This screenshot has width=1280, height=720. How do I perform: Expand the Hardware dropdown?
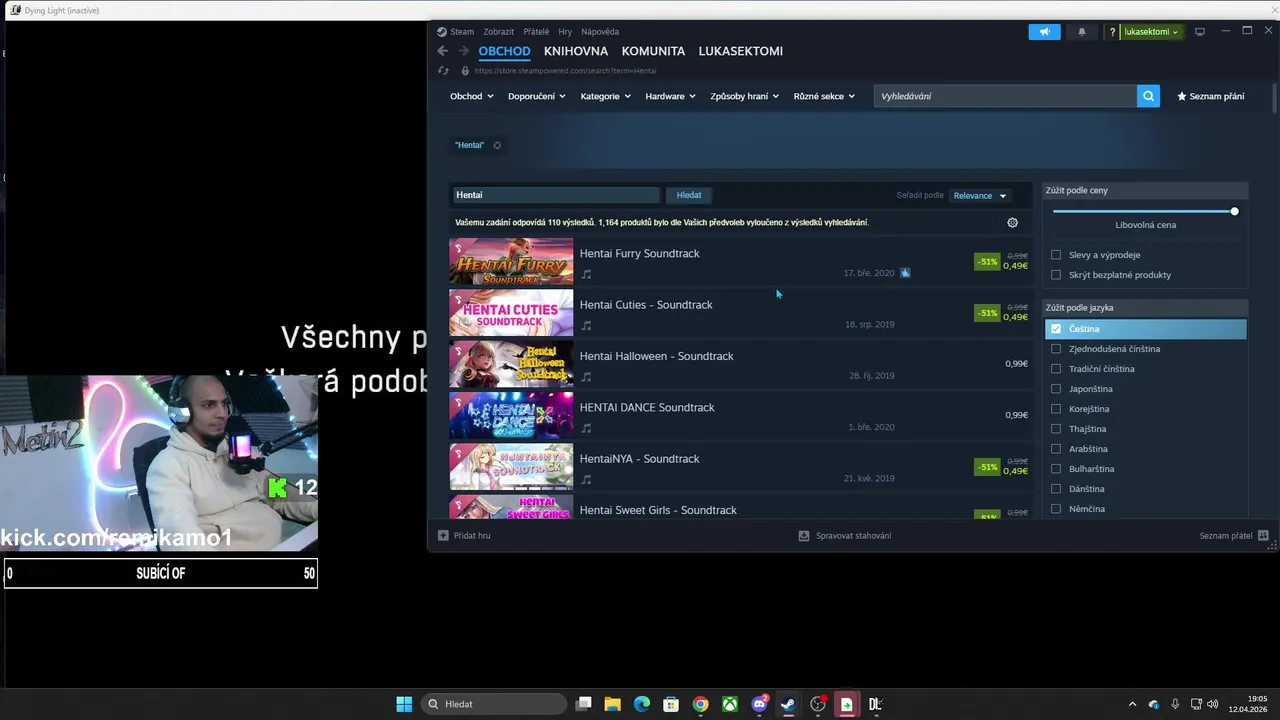click(x=671, y=96)
